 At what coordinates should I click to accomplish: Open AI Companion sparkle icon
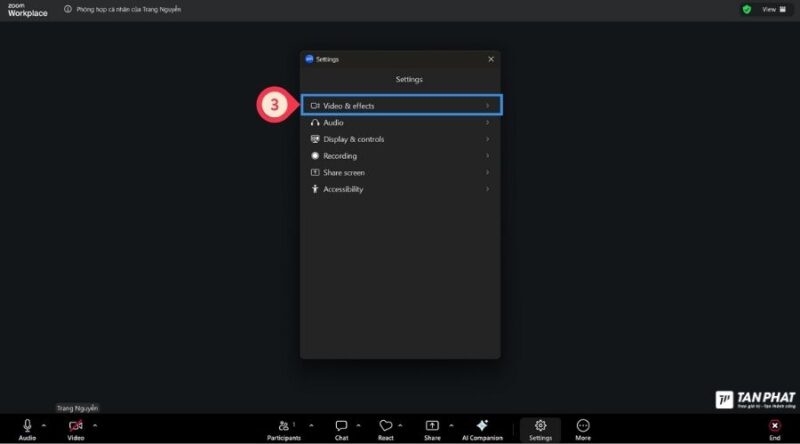482,426
